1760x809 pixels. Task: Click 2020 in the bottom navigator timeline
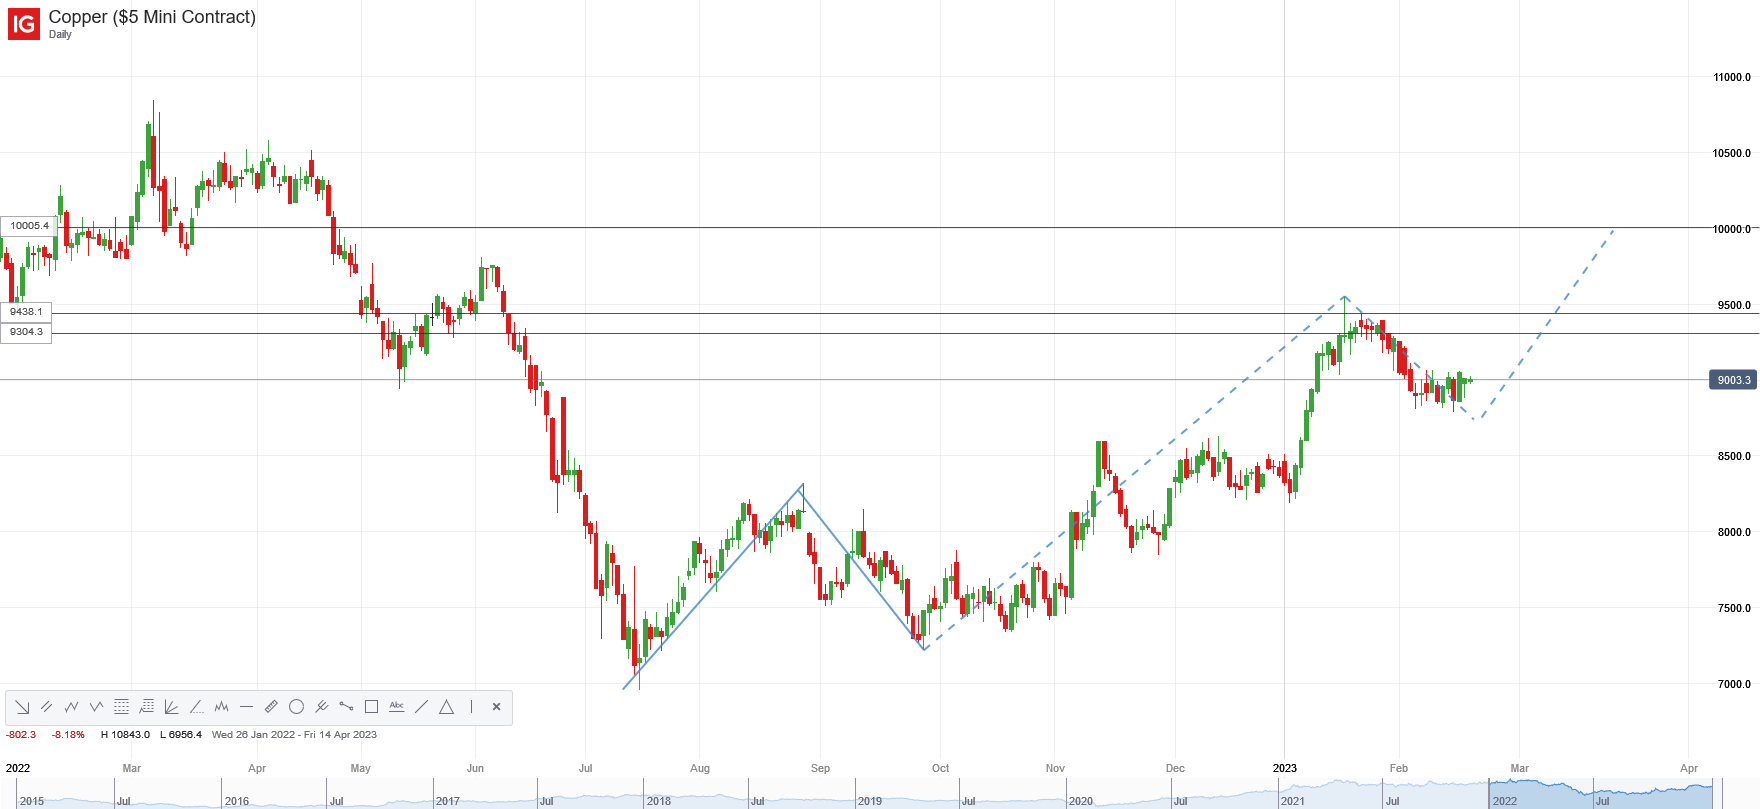(x=1080, y=801)
